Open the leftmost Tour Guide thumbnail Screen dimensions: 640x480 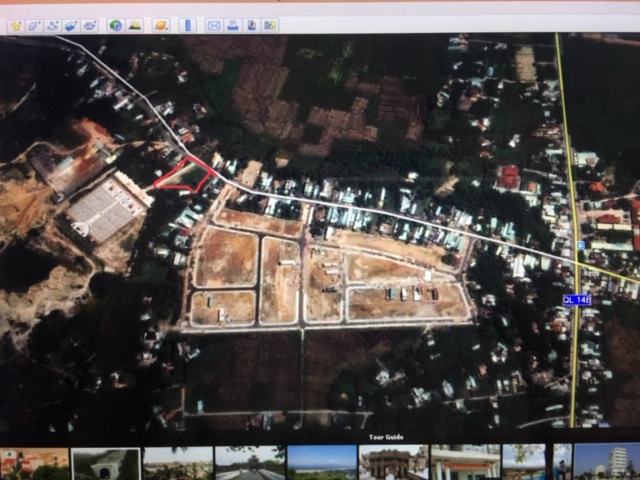click(34, 463)
